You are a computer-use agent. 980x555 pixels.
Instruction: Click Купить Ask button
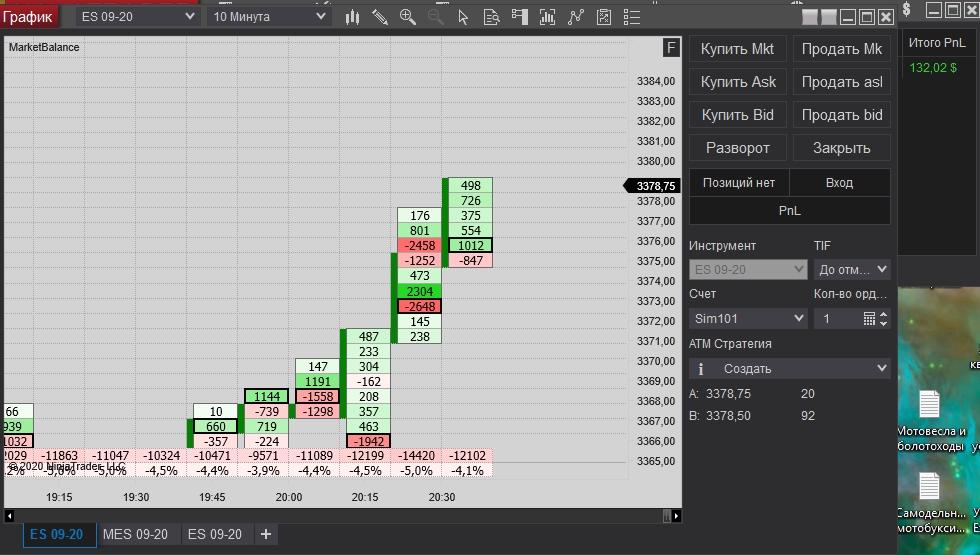coord(738,82)
